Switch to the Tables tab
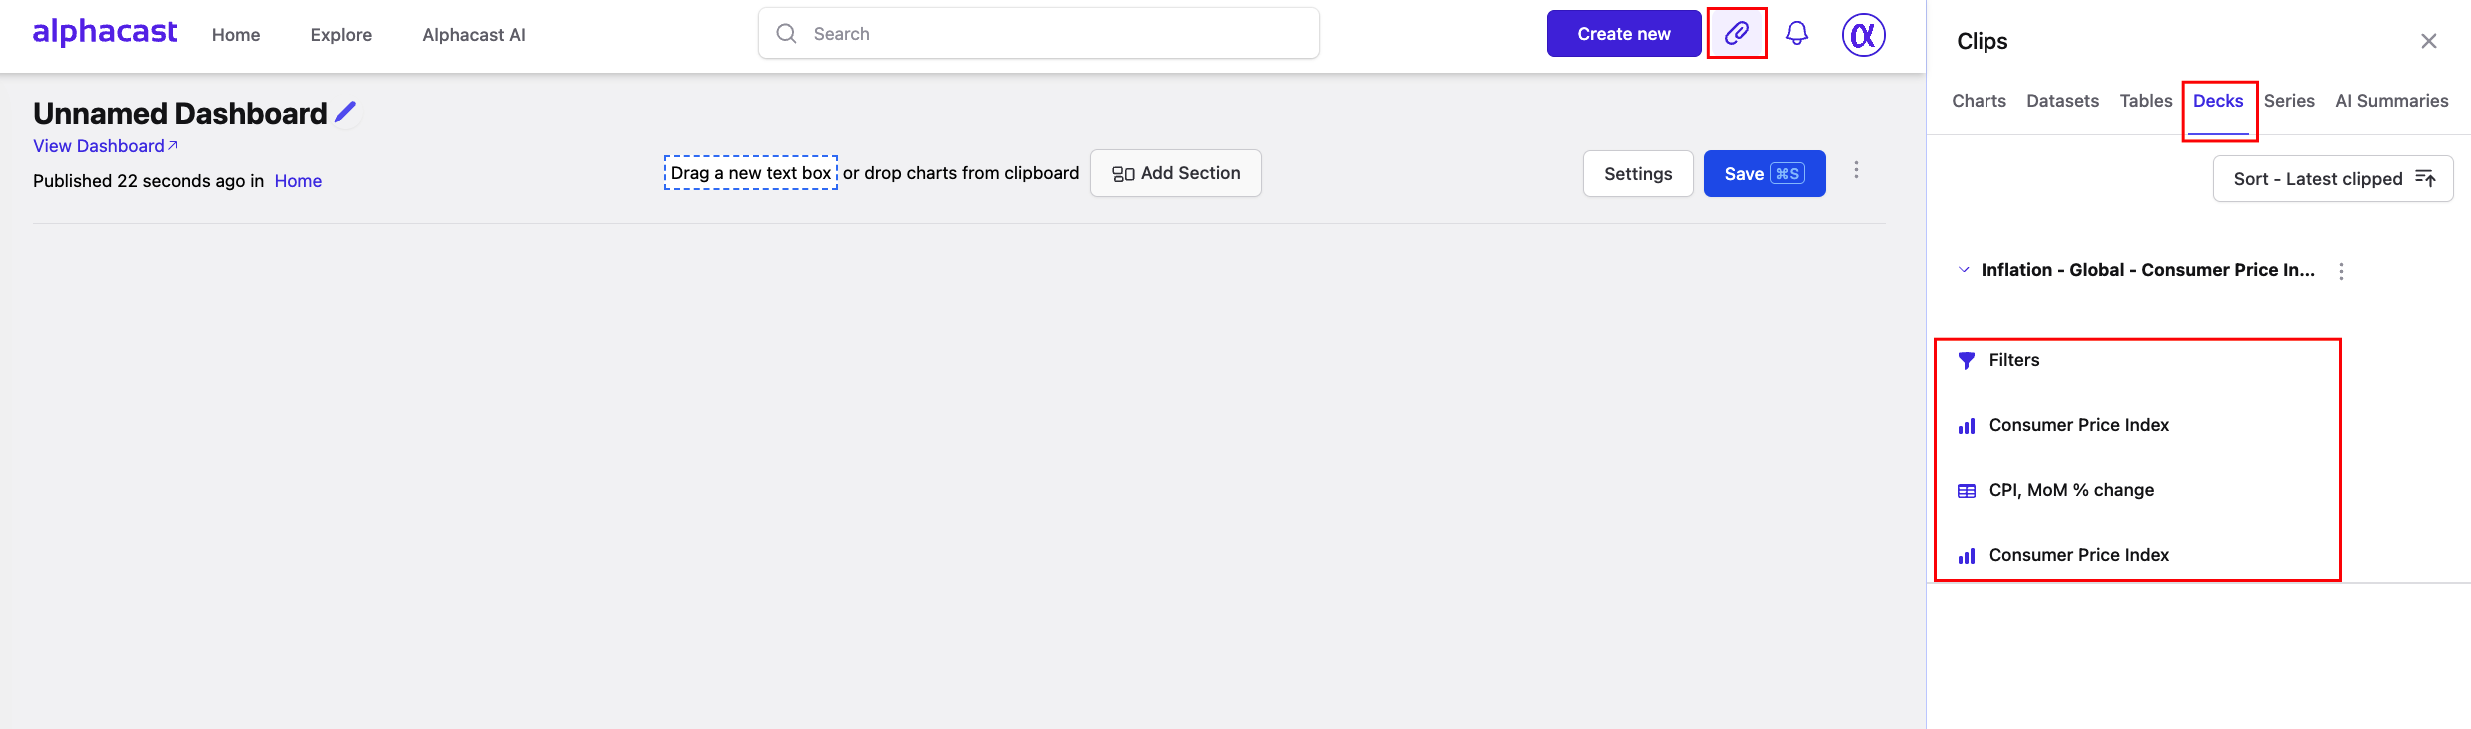2471x729 pixels. tap(2146, 101)
